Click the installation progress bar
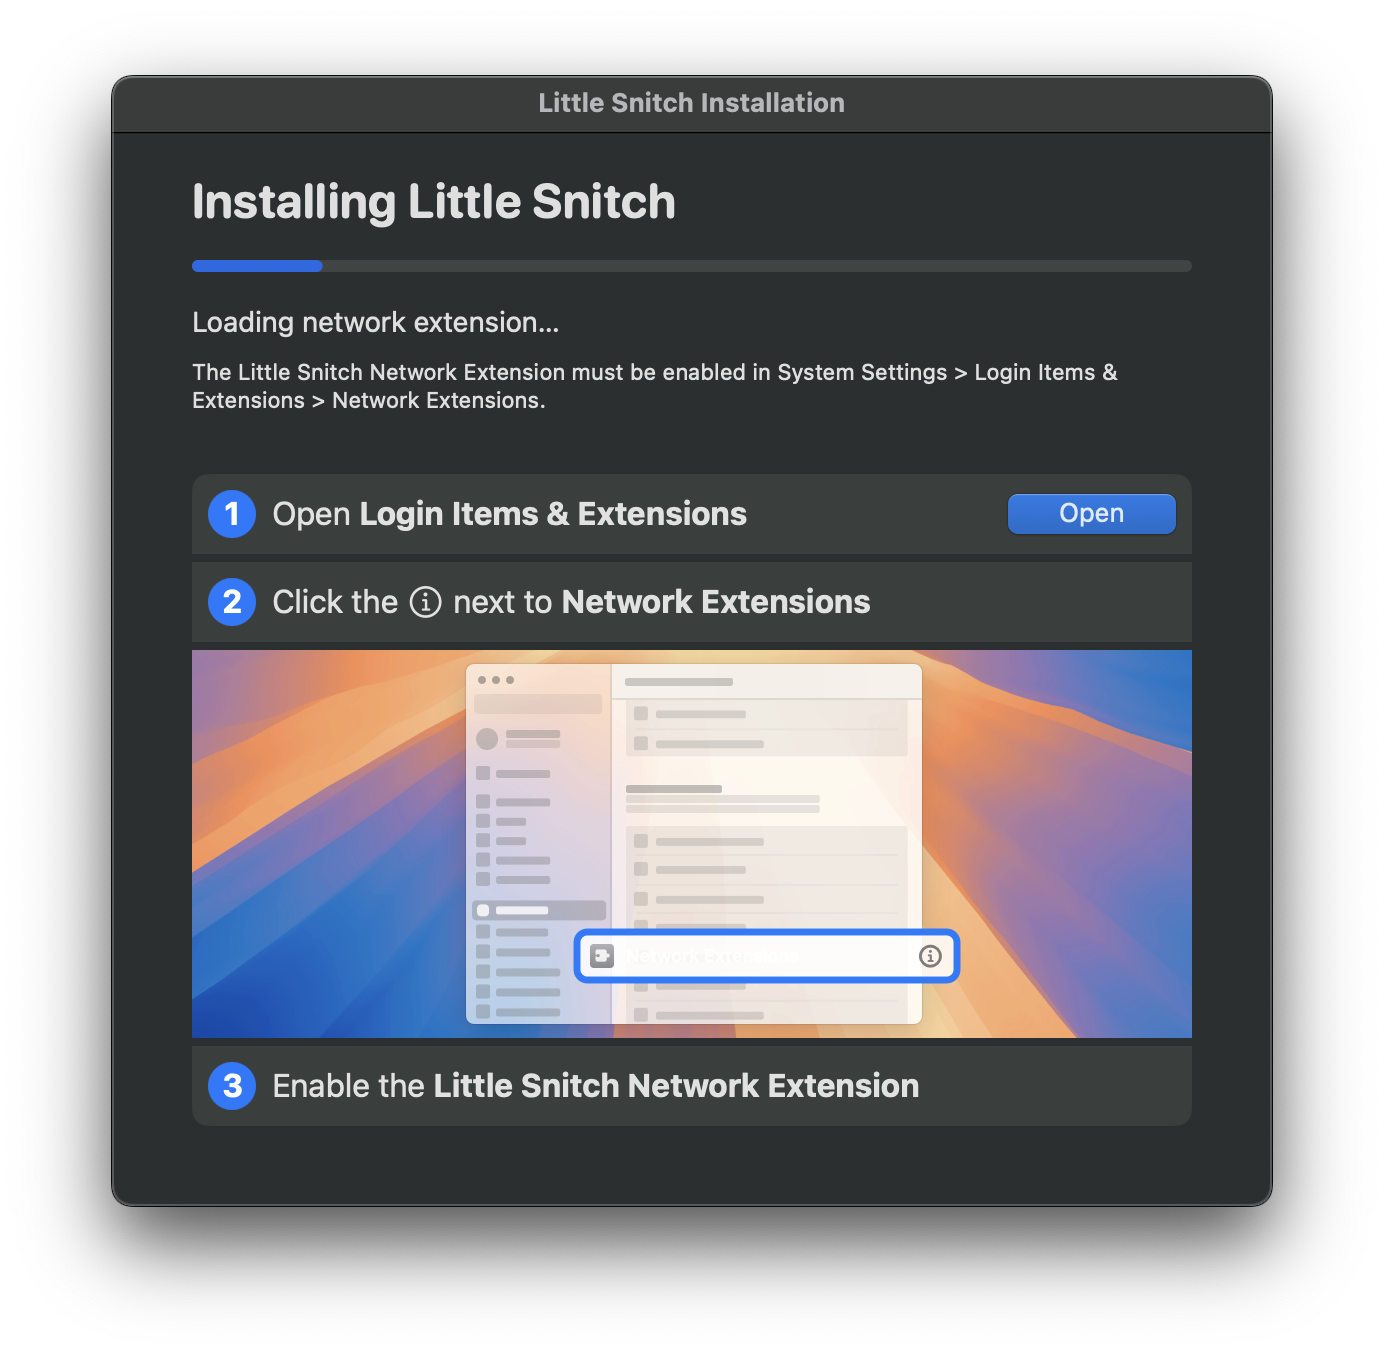Screen dimensions: 1384x1354 tap(692, 266)
